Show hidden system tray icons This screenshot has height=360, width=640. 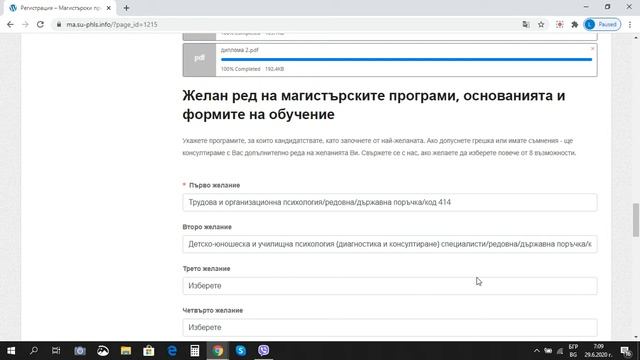(x=536, y=351)
